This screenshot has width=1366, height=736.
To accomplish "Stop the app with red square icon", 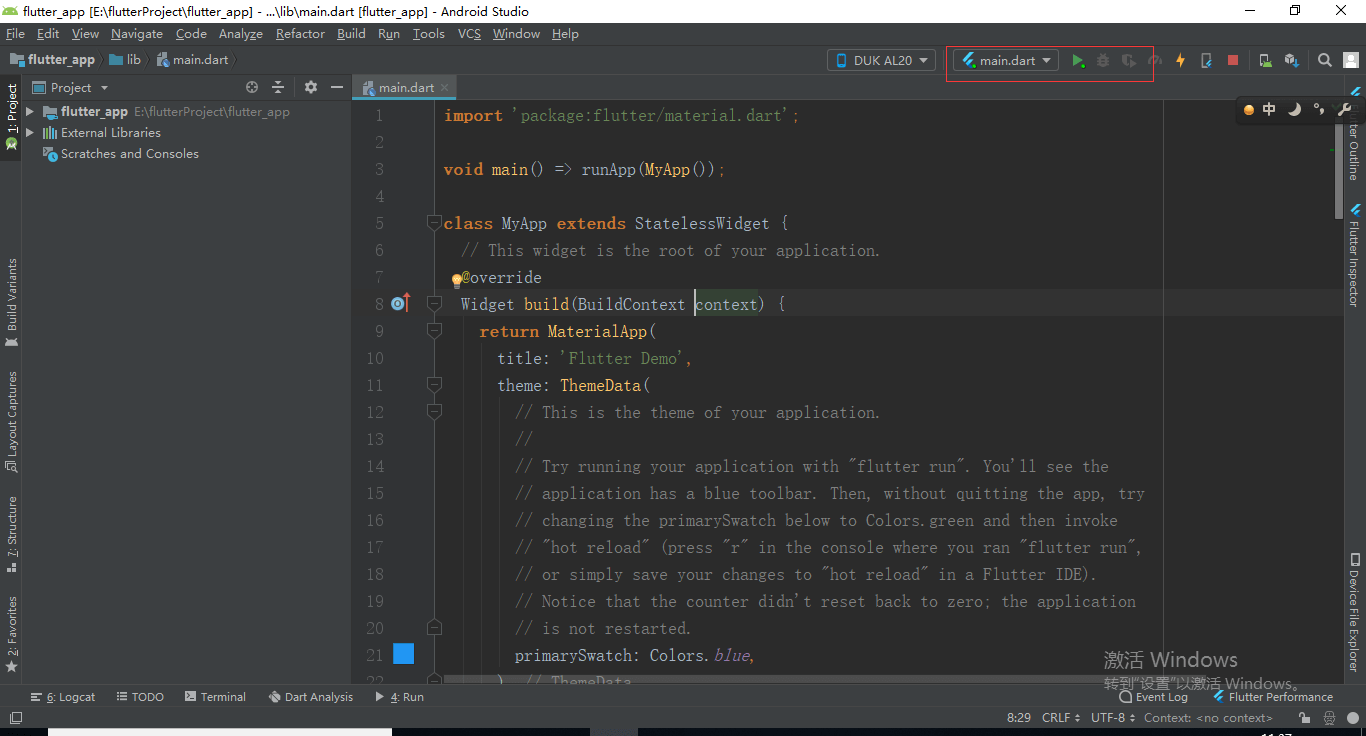I will [x=1233, y=60].
